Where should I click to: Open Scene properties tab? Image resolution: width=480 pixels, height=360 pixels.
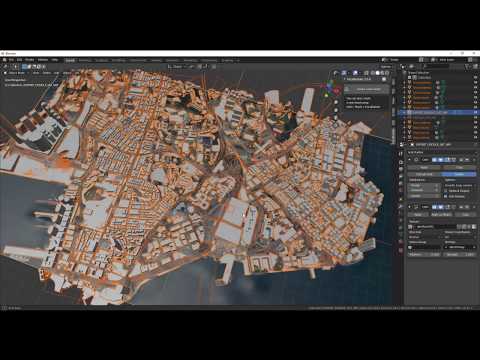coord(401,184)
